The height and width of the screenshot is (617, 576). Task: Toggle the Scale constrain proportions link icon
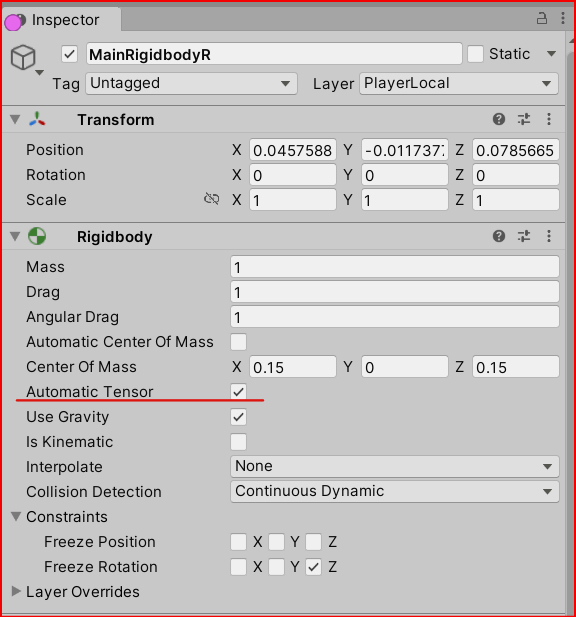point(212,199)
